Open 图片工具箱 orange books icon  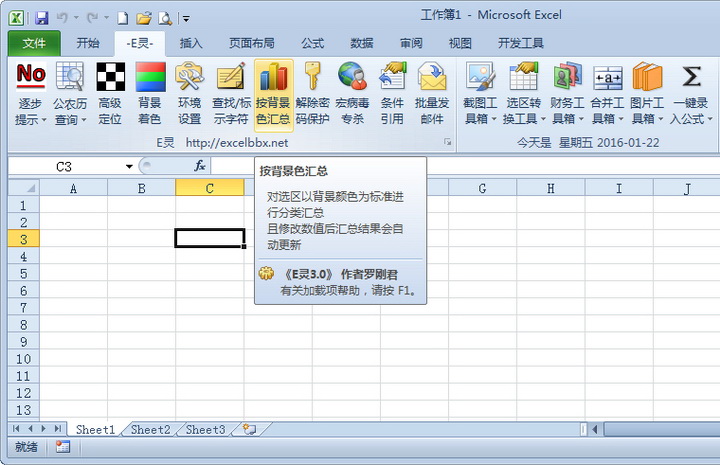(647, 76)
